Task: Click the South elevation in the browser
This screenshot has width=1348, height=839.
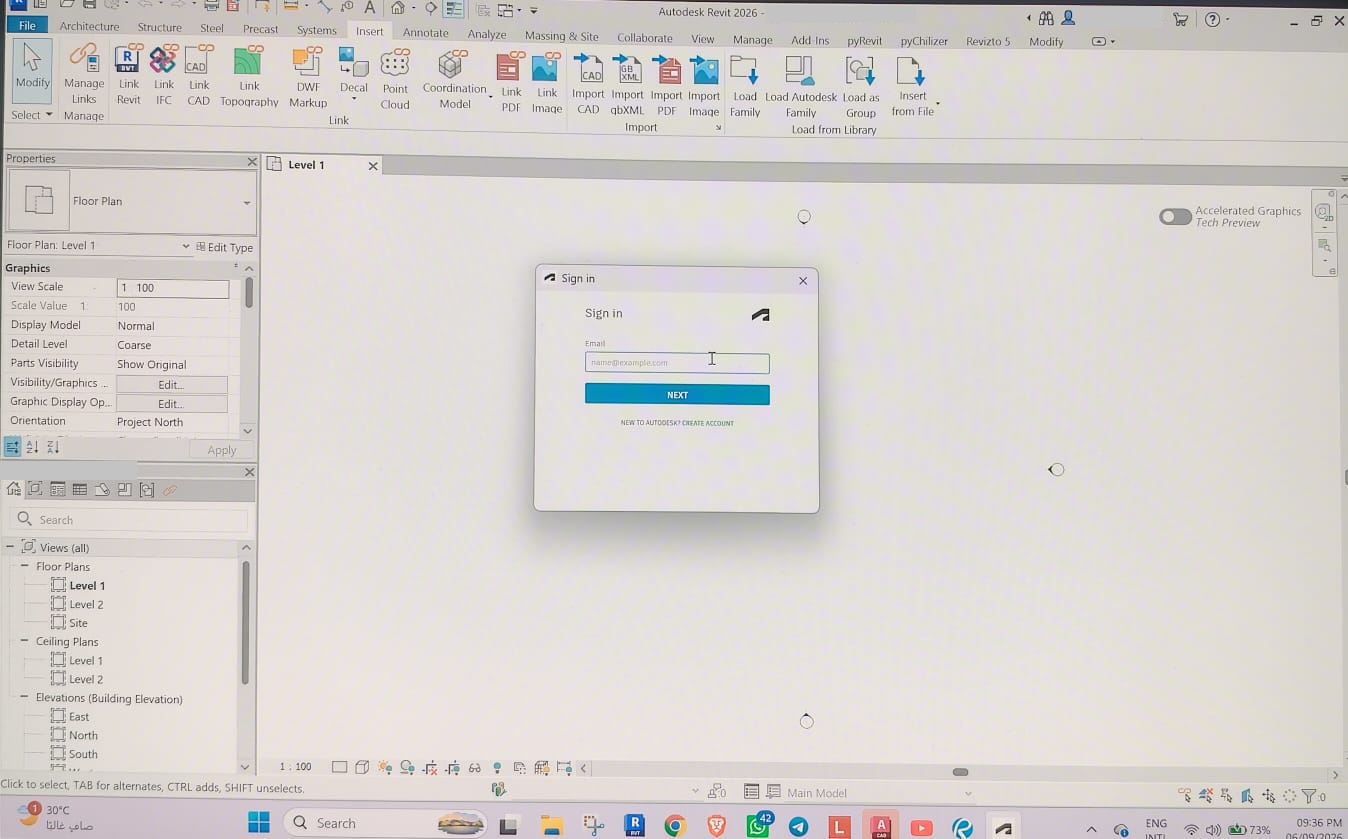Action: pos(83,754)
